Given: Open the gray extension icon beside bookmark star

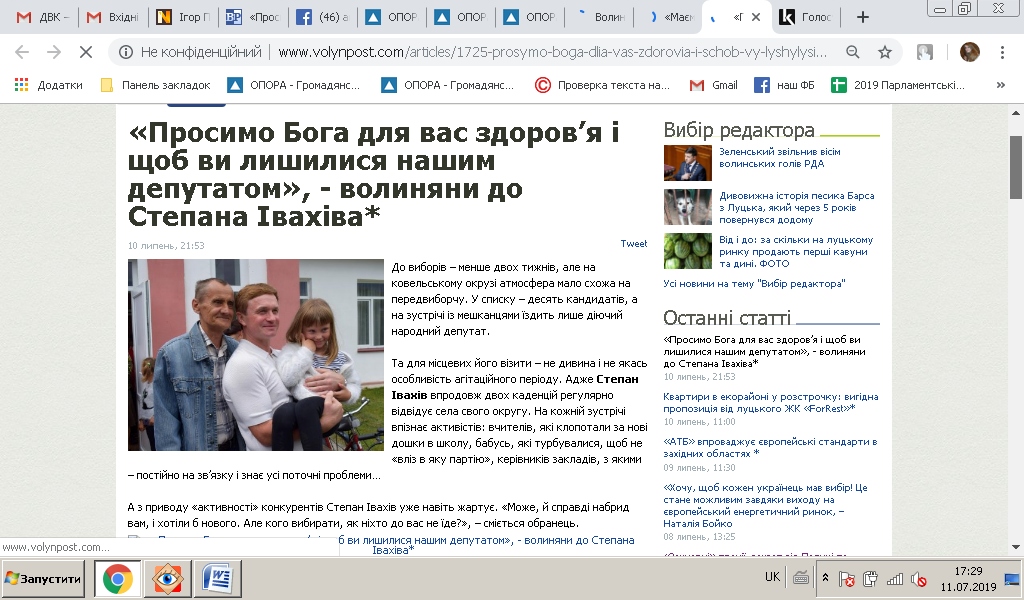Looking at the screenshot, I should pyautogui.click(x=924, y=52).
